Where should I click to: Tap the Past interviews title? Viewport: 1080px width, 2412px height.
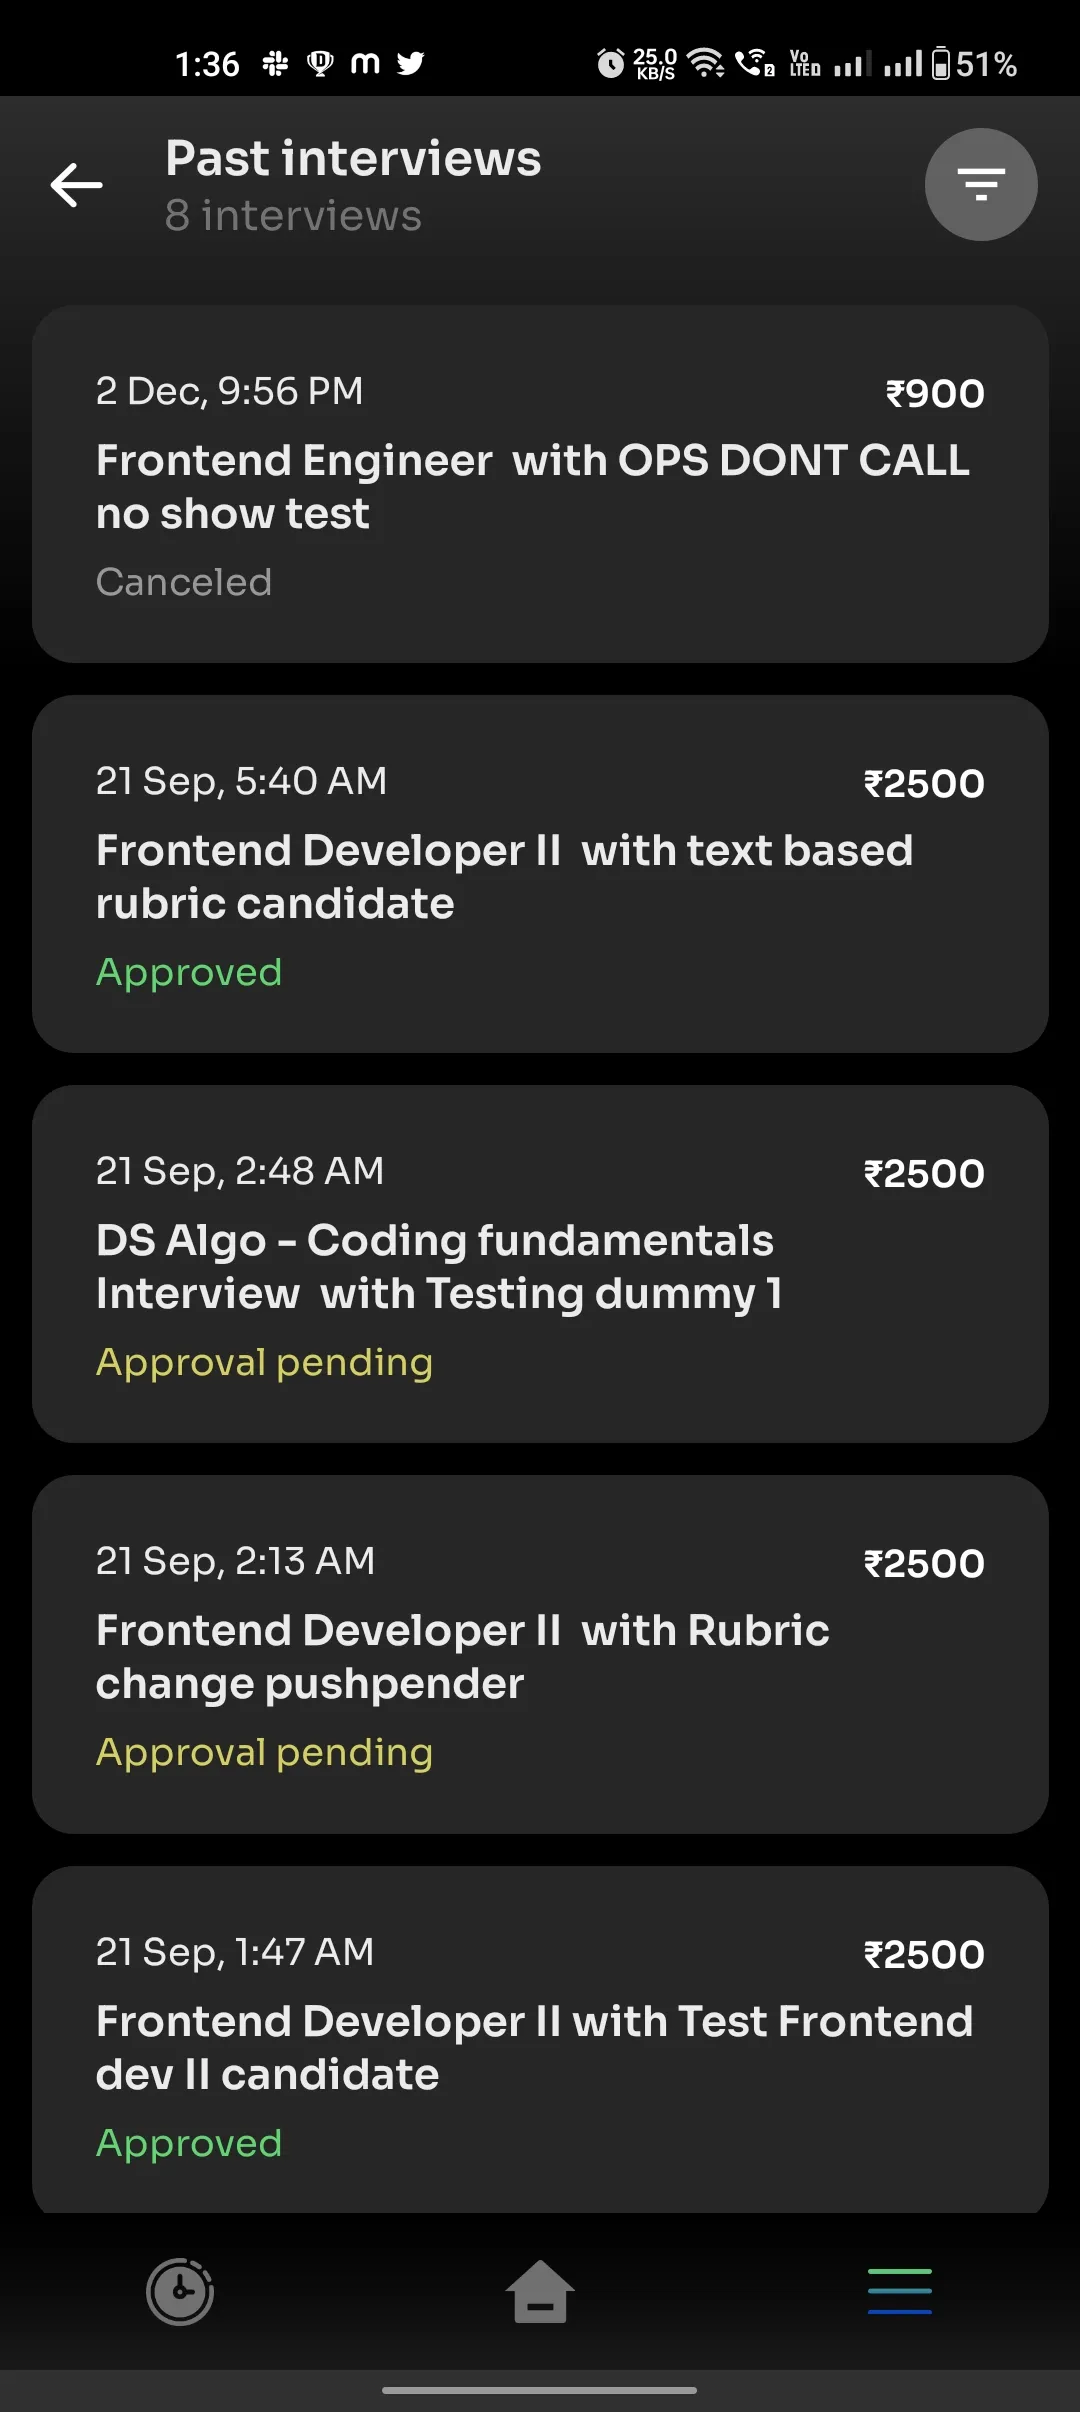tap(354, 159)
